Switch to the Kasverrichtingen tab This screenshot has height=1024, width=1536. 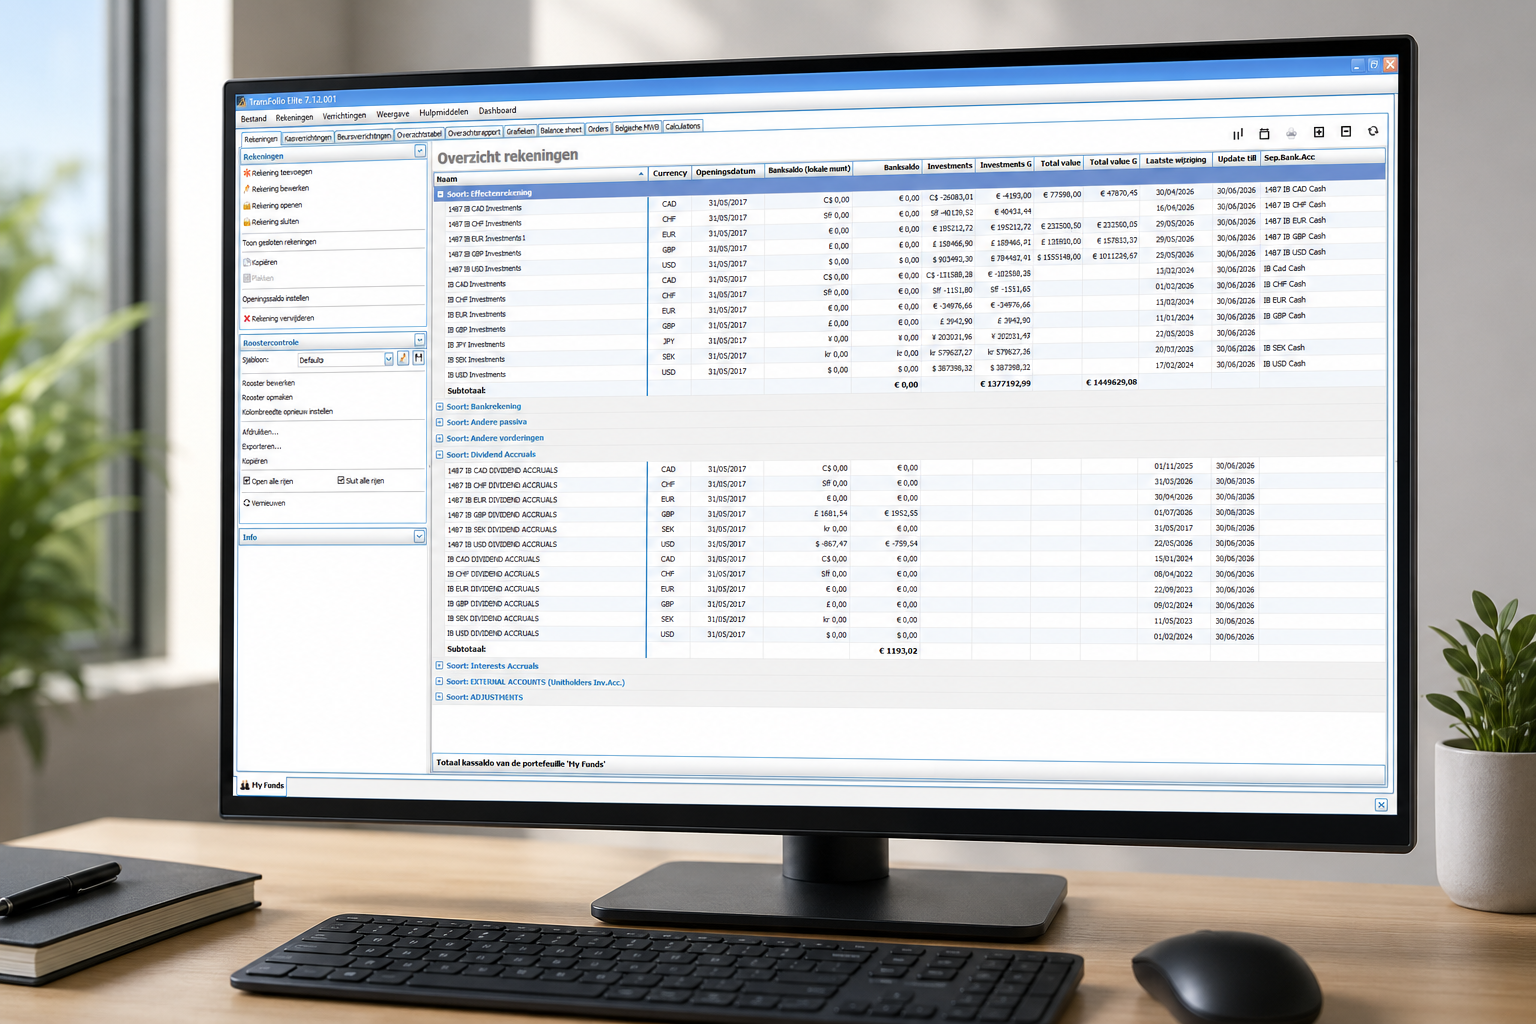(x=308, y=138)
